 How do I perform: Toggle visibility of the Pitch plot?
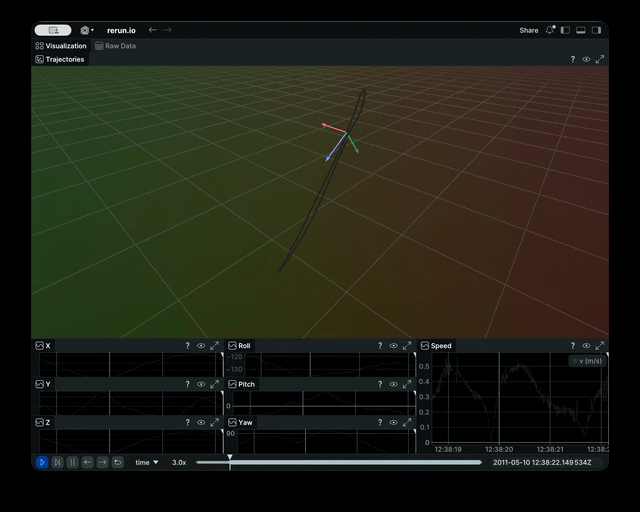[x=393, y=384]
